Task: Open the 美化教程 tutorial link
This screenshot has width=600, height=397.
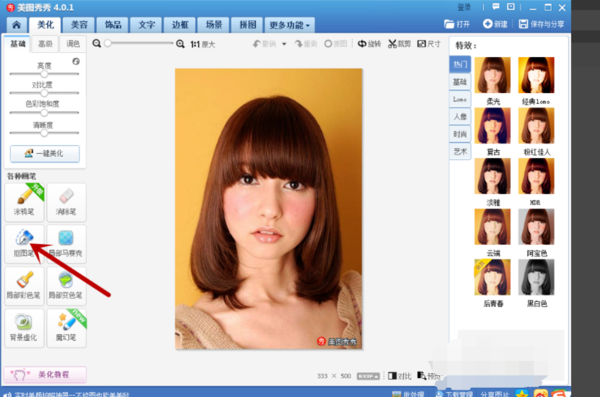Action: pyautogui.click(x=45, y=374)
